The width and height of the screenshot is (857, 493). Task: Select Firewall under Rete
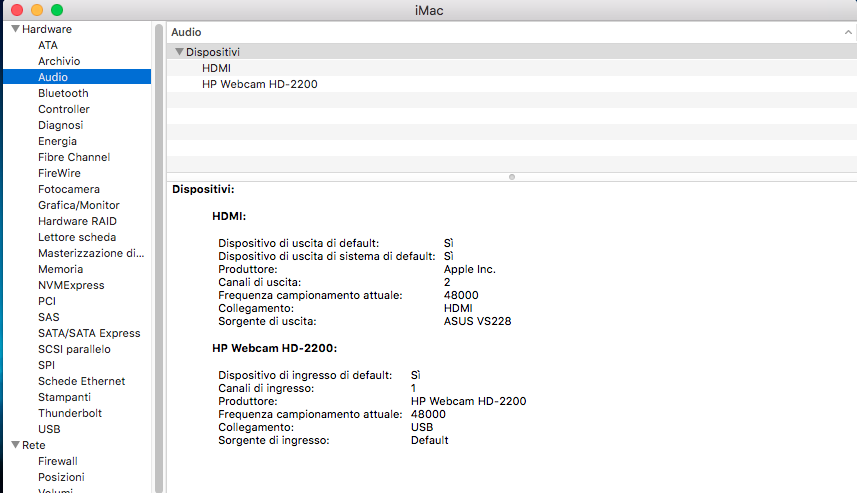click(x=58, y=461)
